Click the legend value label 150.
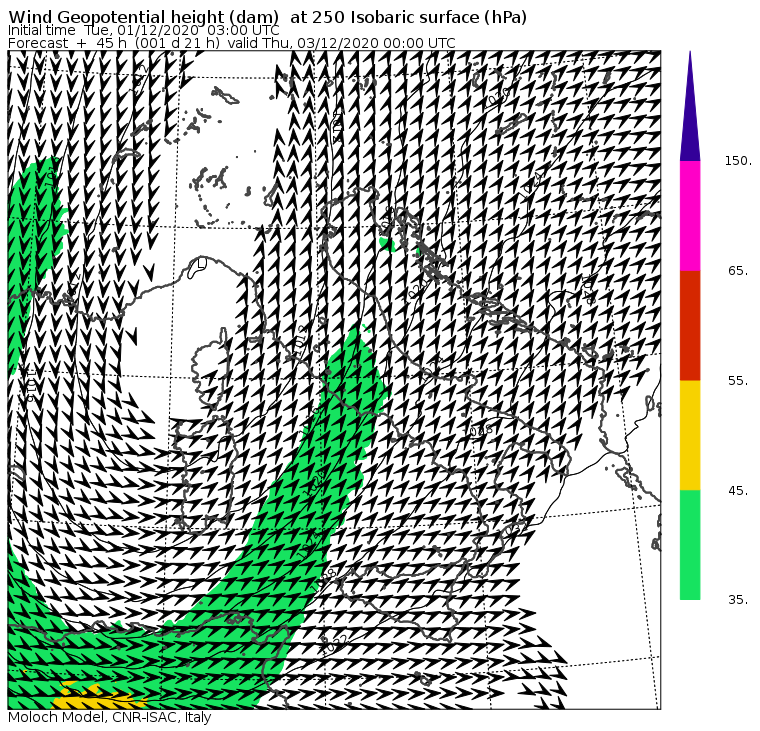This screenshot has height=731, width=760. point(738,161)
